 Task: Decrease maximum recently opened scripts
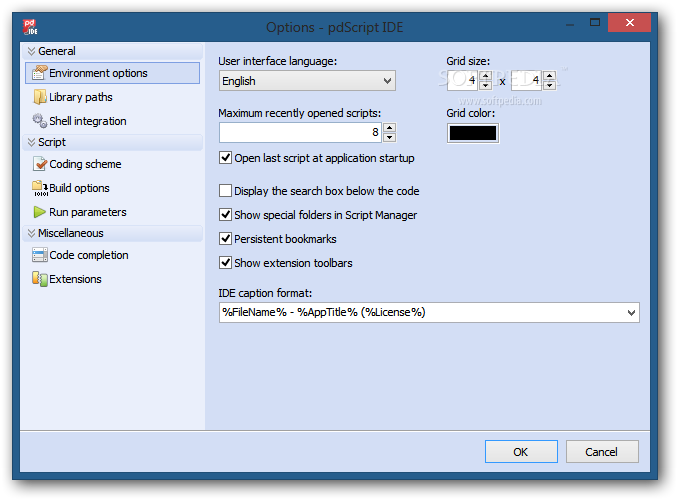pos(390,137)
